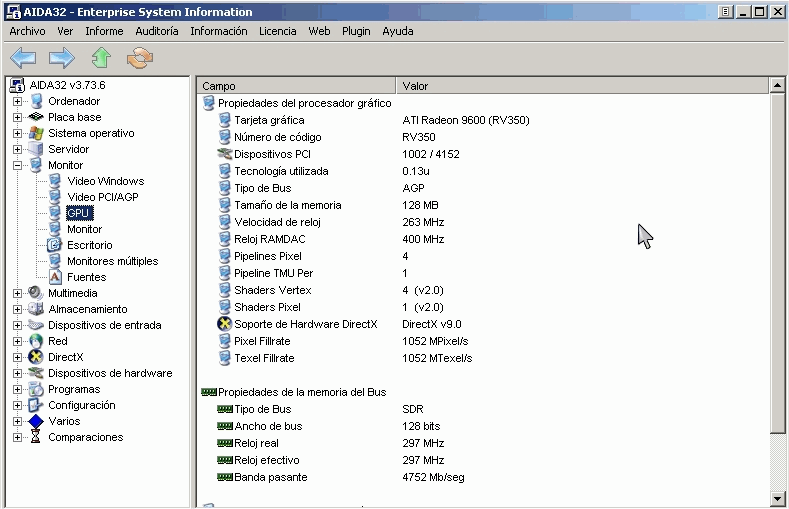Click the Almacenamiento storage icon
The width and height of the screenshot is (789, 509).
click(x=36, y=309)
